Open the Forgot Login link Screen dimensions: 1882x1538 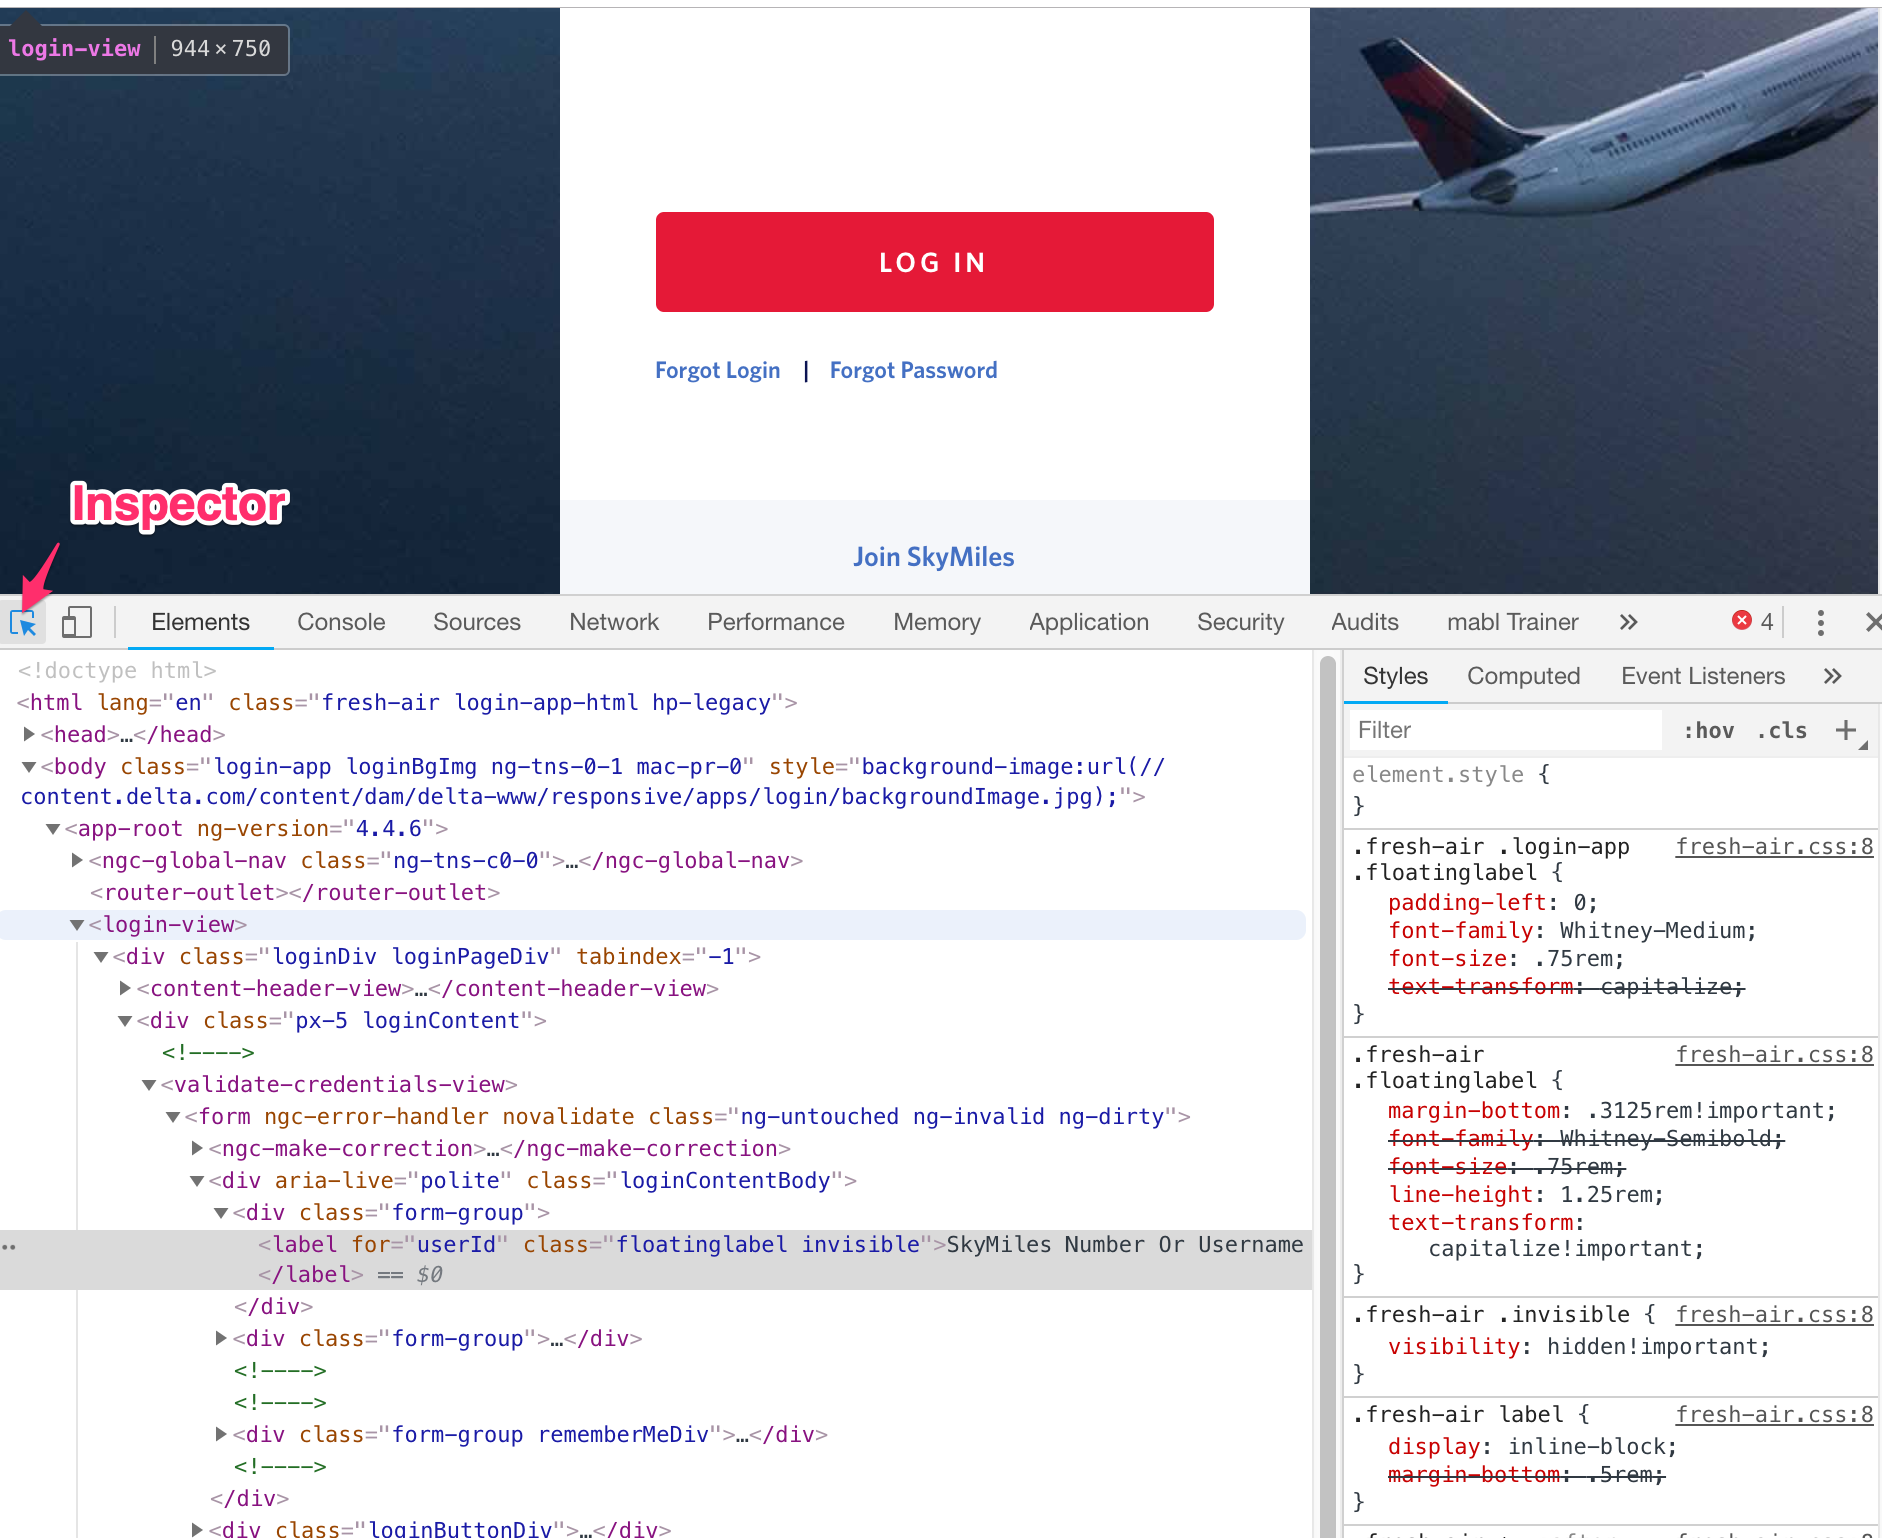(717, 370)
